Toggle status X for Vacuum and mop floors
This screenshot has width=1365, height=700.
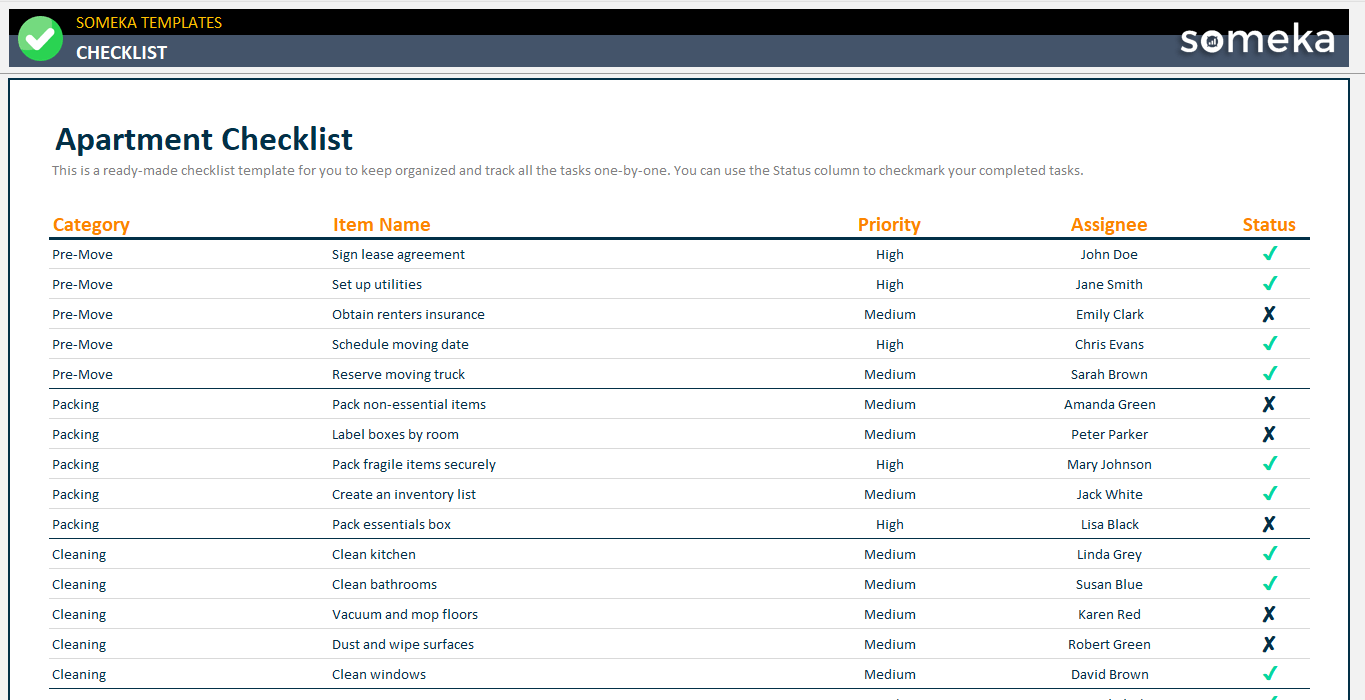pyautogui.click(x=1269, y=614)
